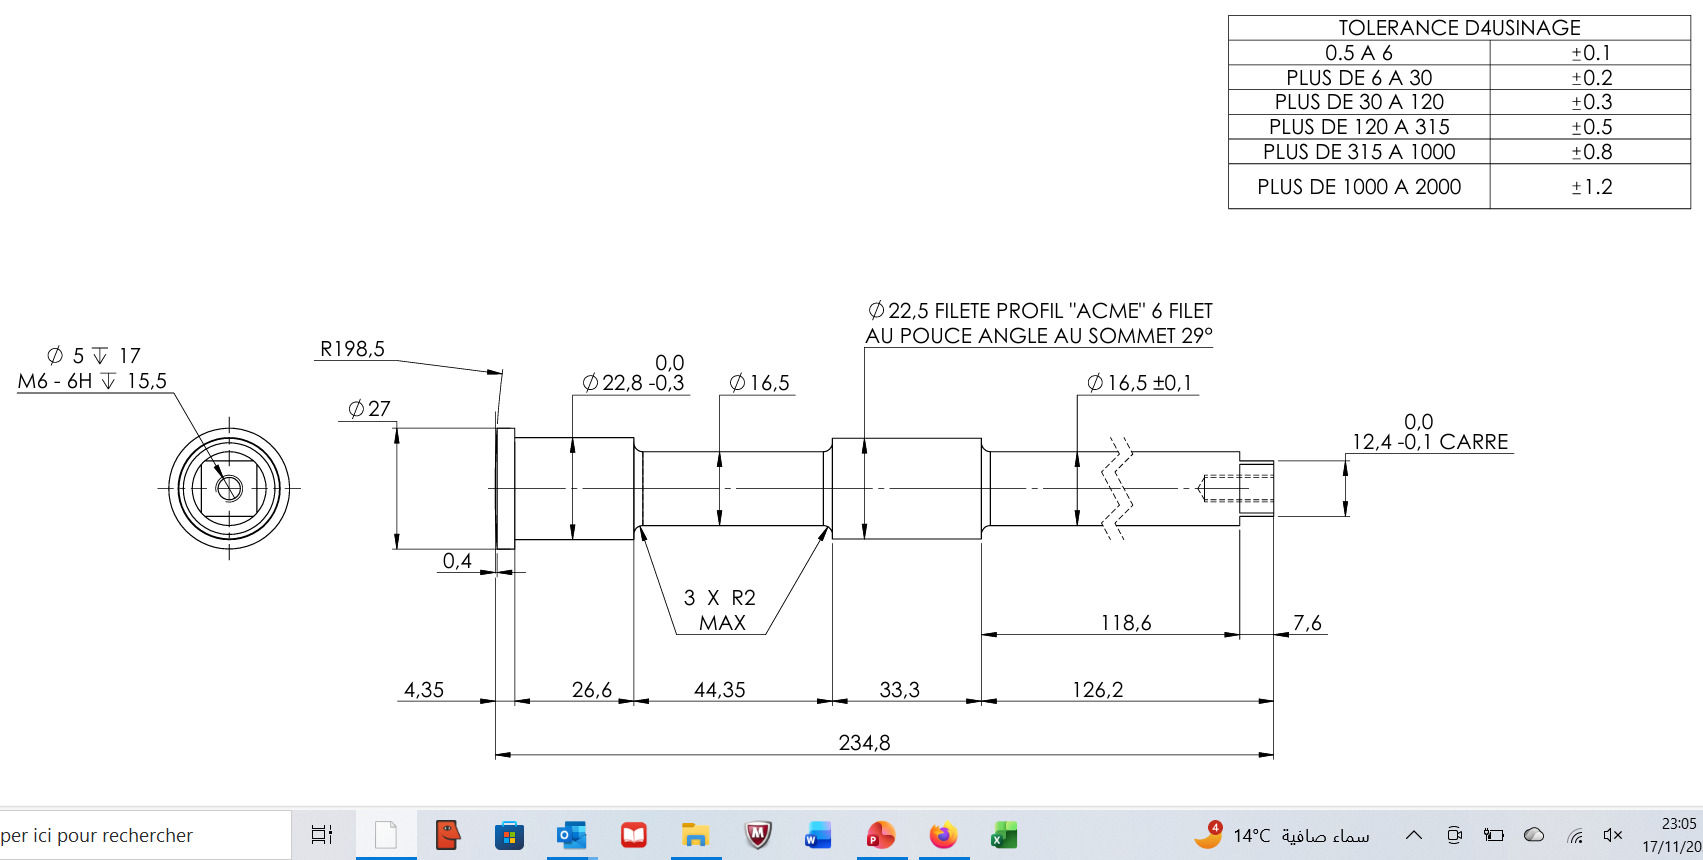Click the orange-red face app icon
This screenshot has width=1703, height=860.
click(447, 834)
